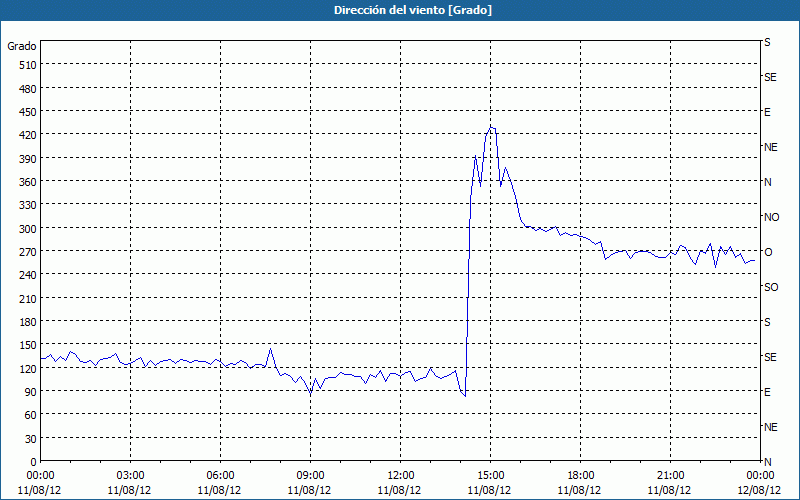The image size is (800, 500).
Task: Click the compass label 'SO' on the right axis
Action: click(771, 287)
